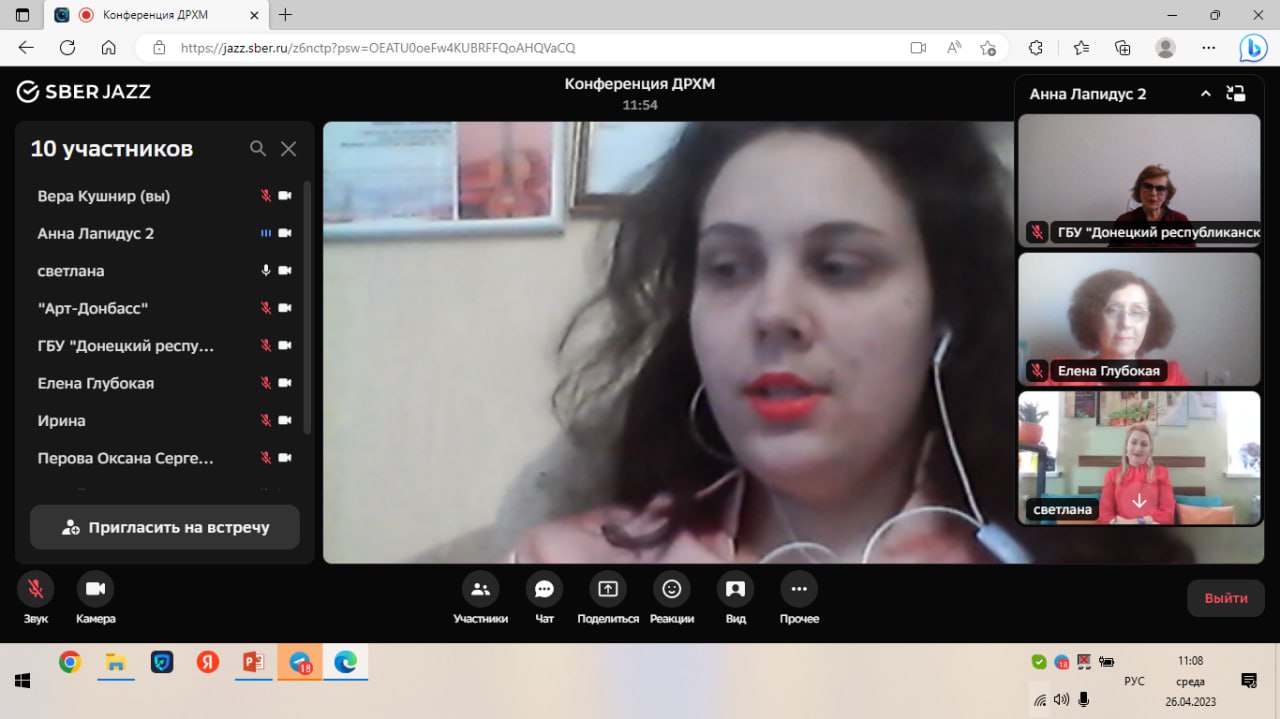Open Chrome from the taskbar

tap(69, 662)
